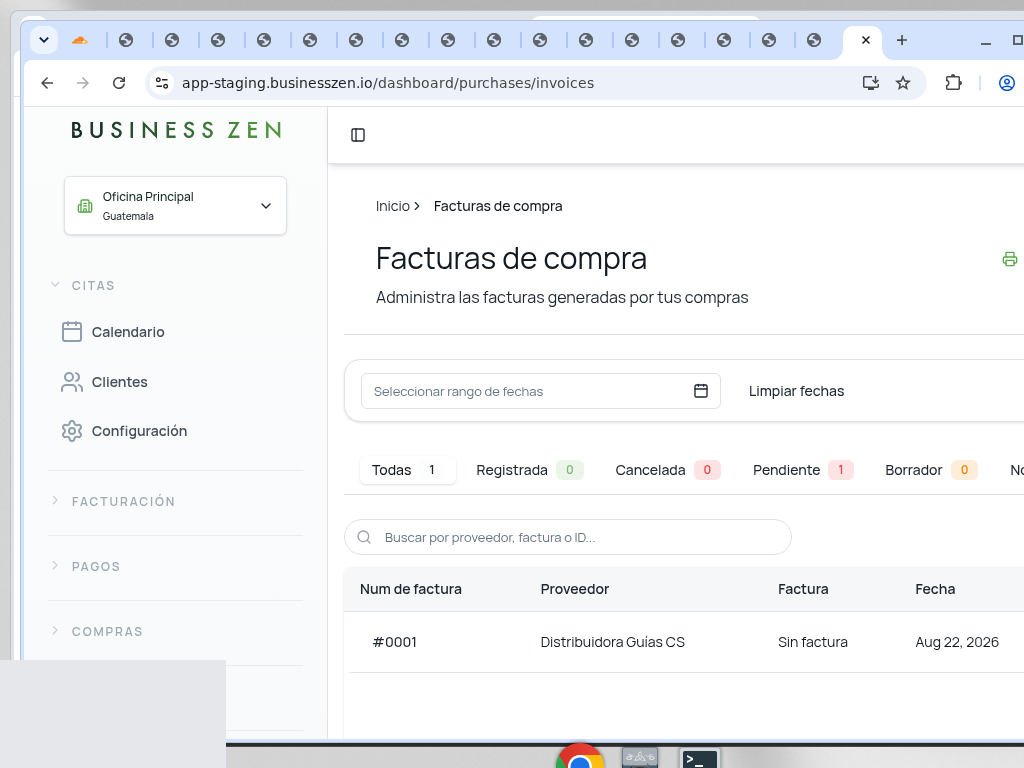Switch to the Cloudflare tab
The image size is (1024, 768).
pos(80,40)
